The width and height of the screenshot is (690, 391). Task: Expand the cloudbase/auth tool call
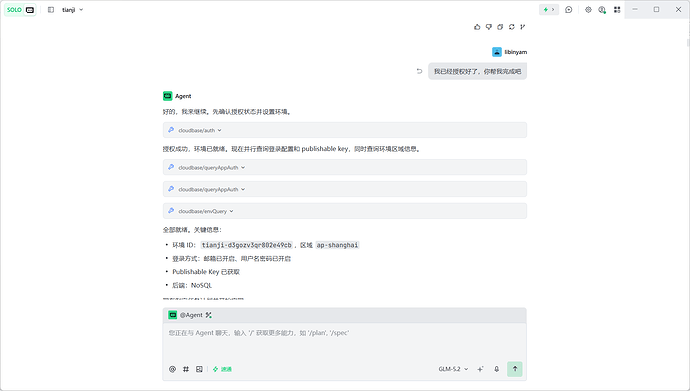[345, 130]
